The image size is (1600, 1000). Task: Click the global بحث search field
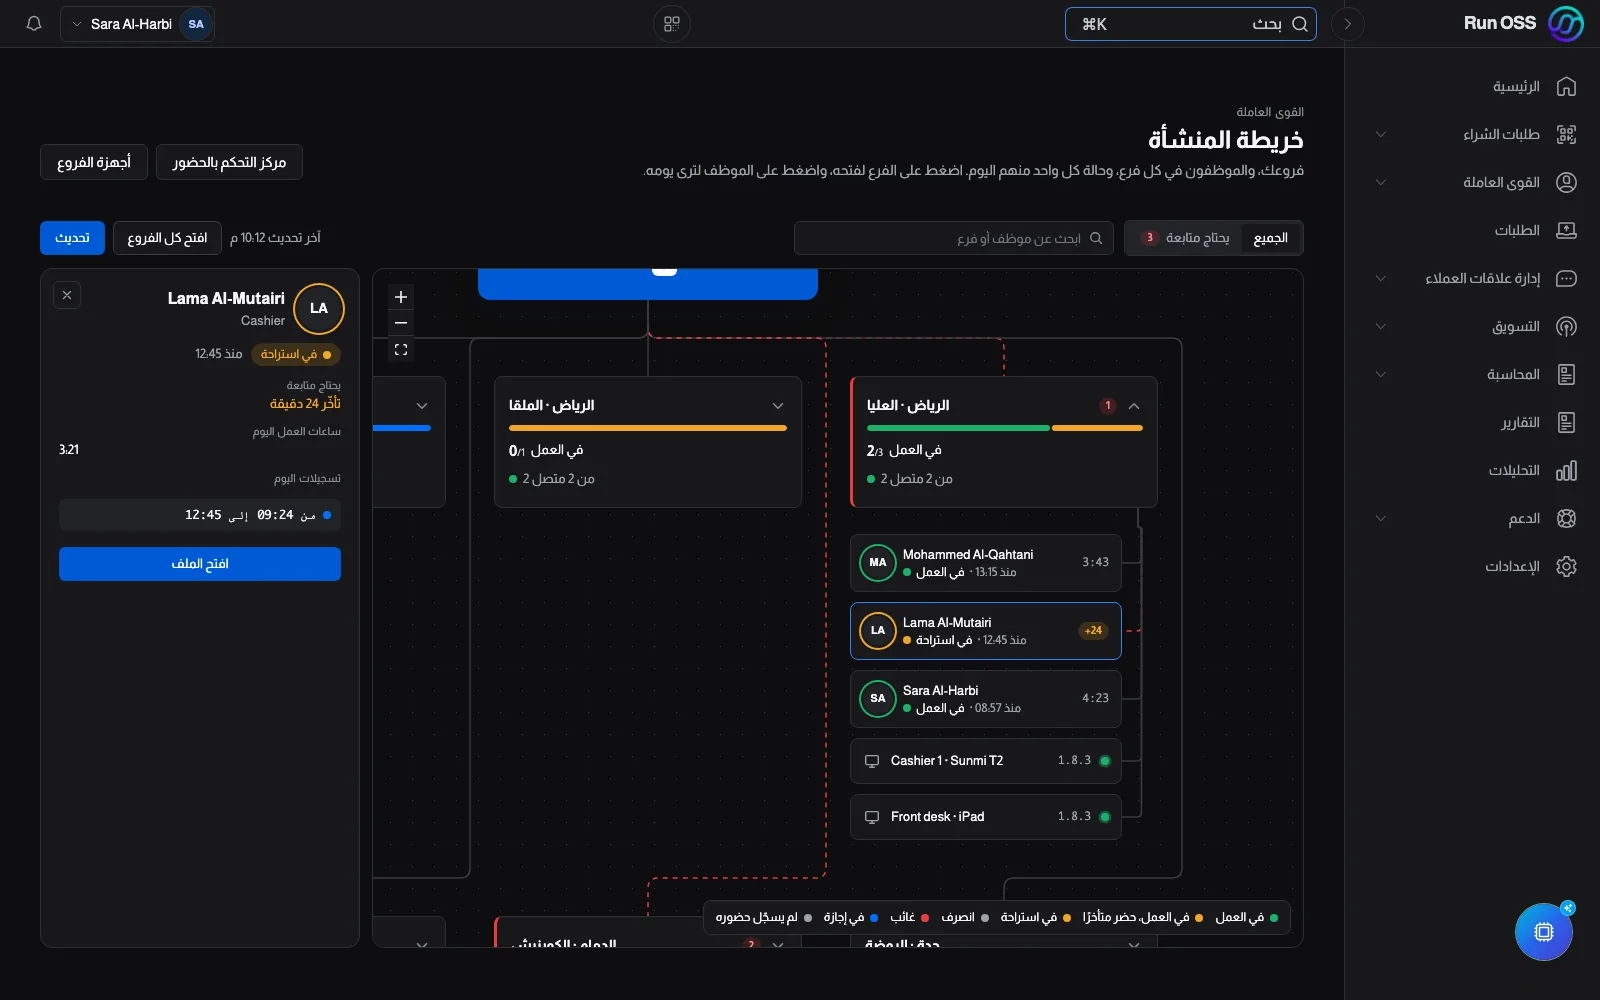[x=1191, y=24]
